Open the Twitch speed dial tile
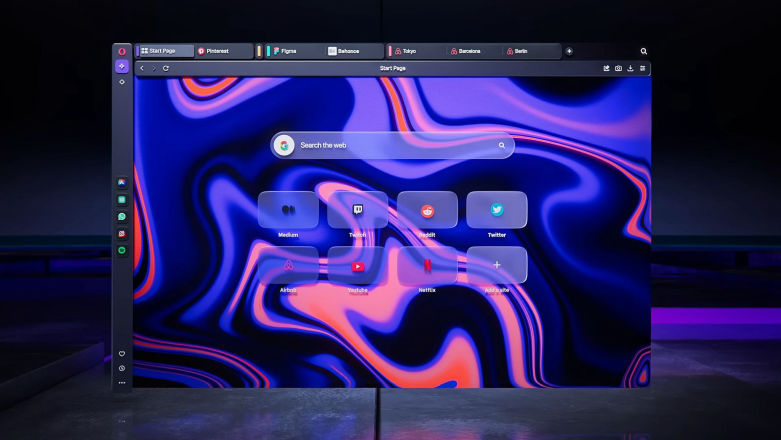The image size is (781, 440). tap(357, 210)
